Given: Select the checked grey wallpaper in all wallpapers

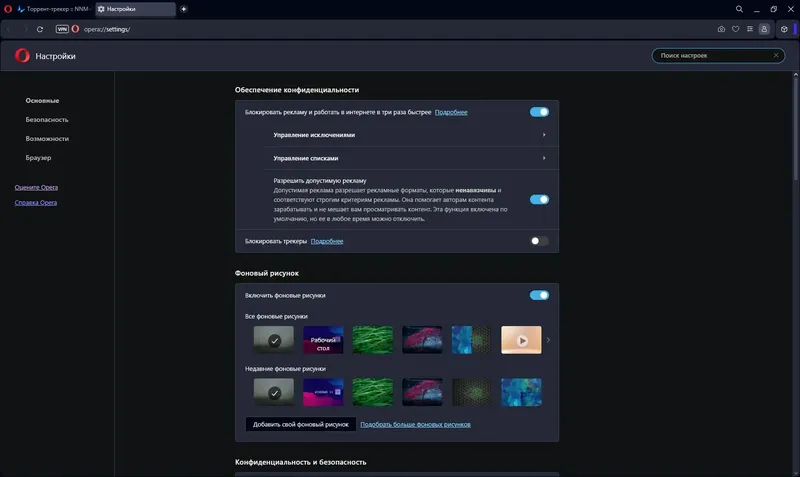Looking at the screenshot, I should [x=274, y=340].
